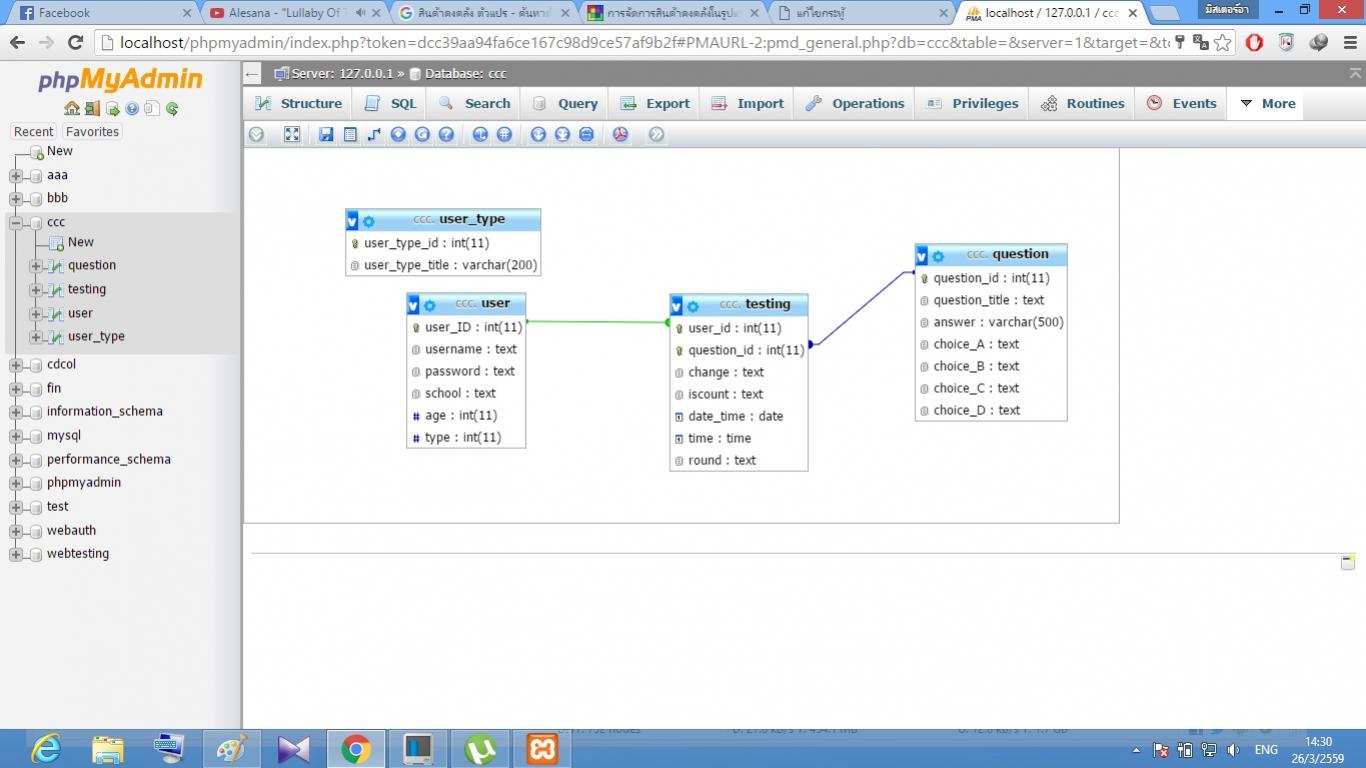Click New under ccc database
This screenshot has width=1366, height=768.
pyautogui.click(x=81, y=243)
